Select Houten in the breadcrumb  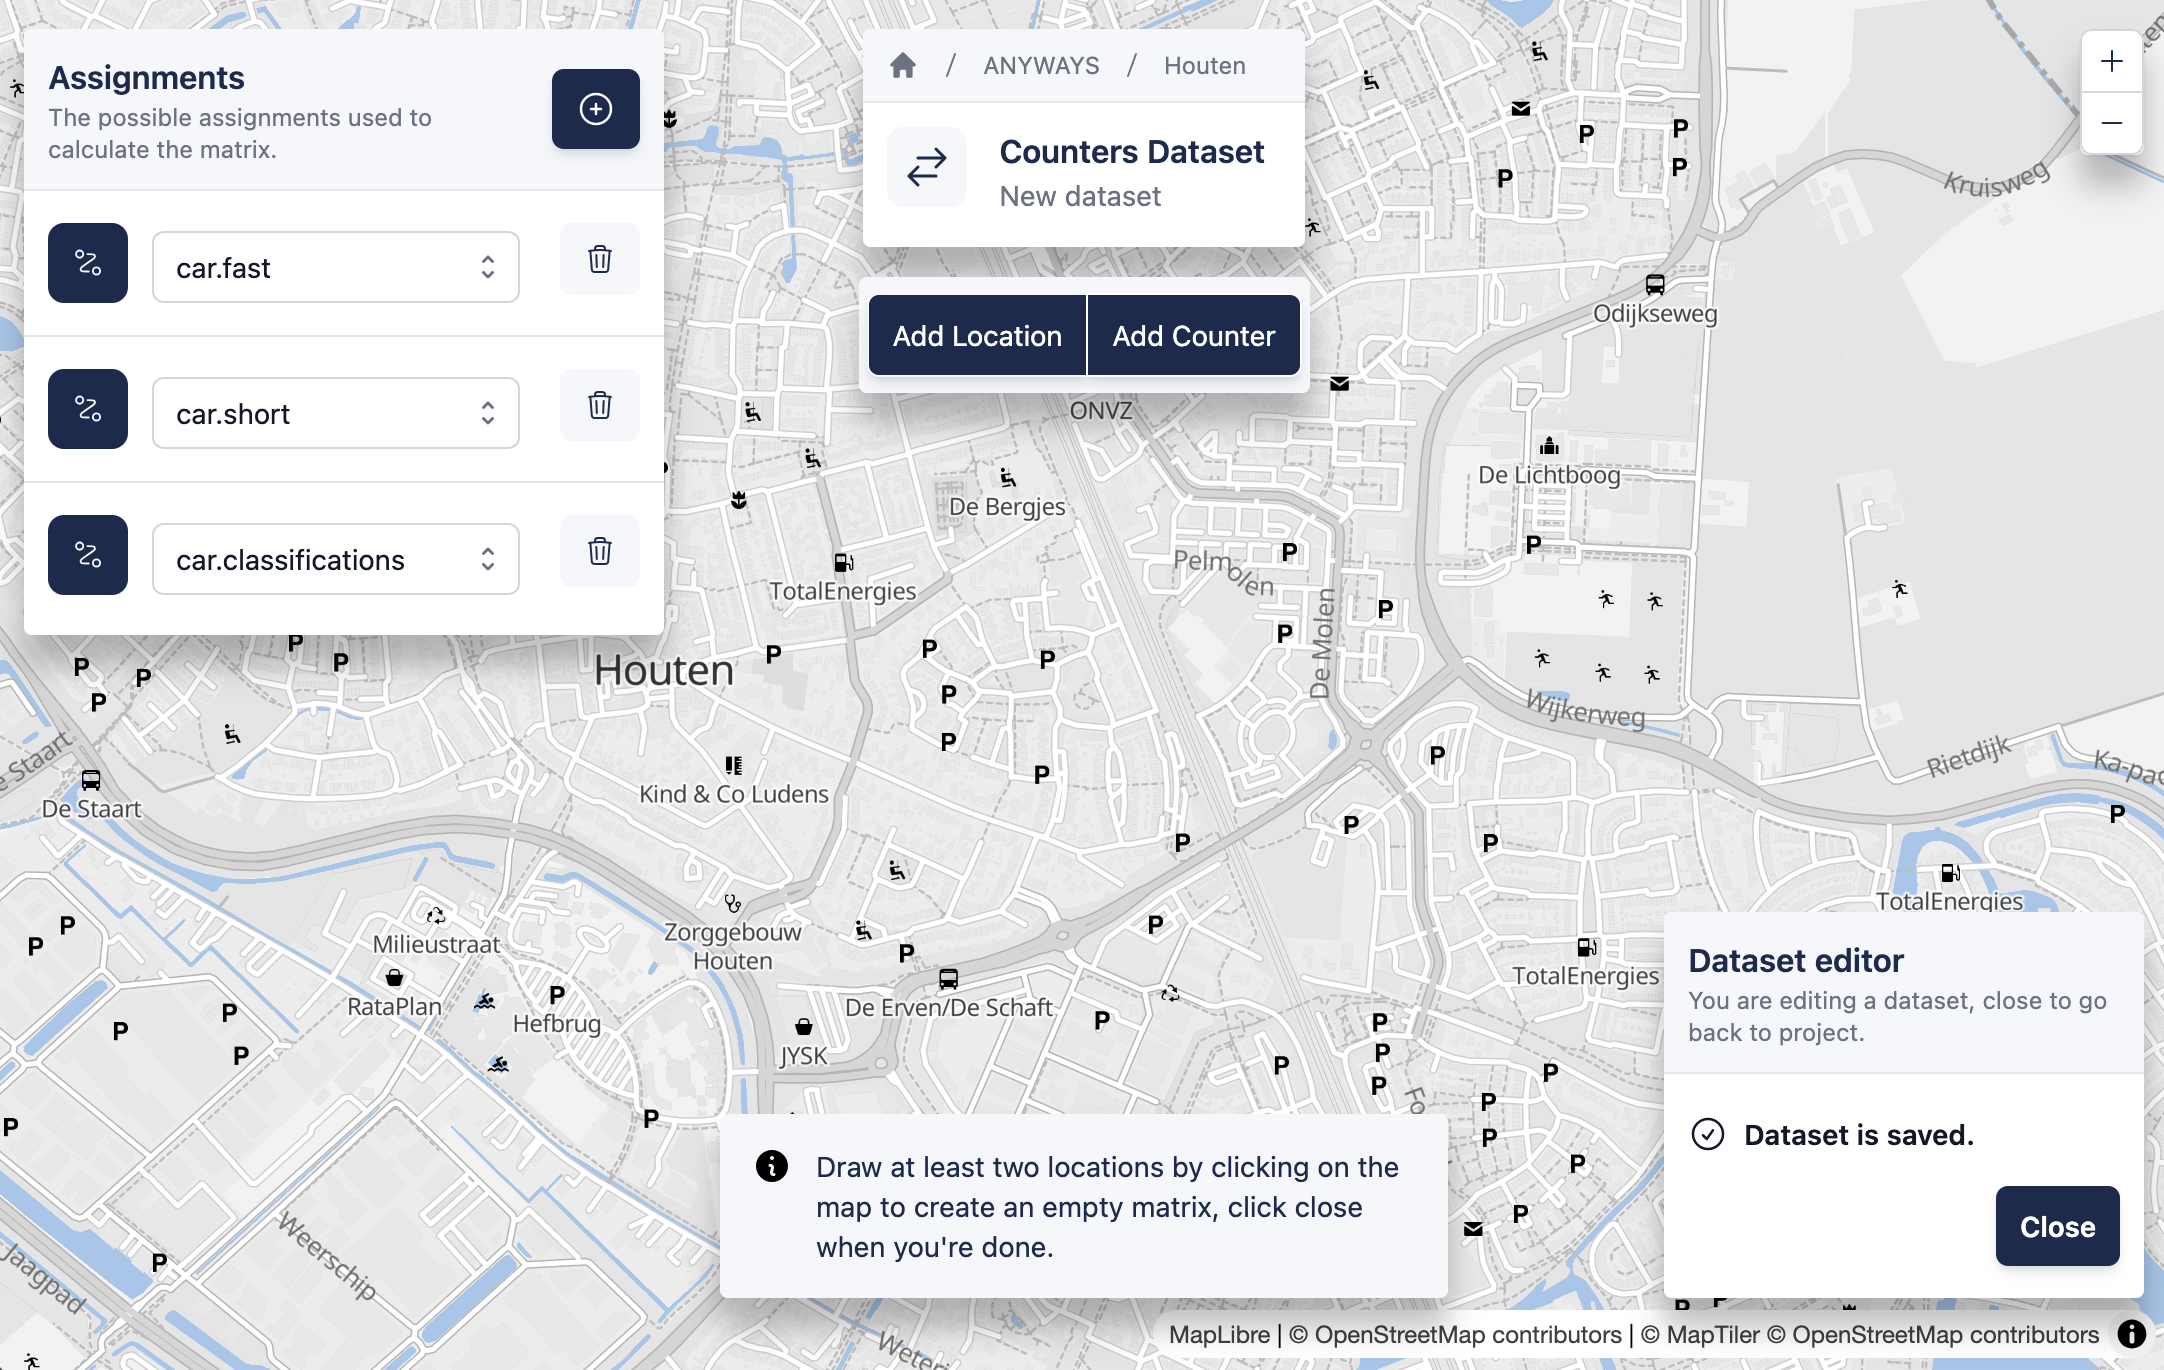click(1204, 65)
